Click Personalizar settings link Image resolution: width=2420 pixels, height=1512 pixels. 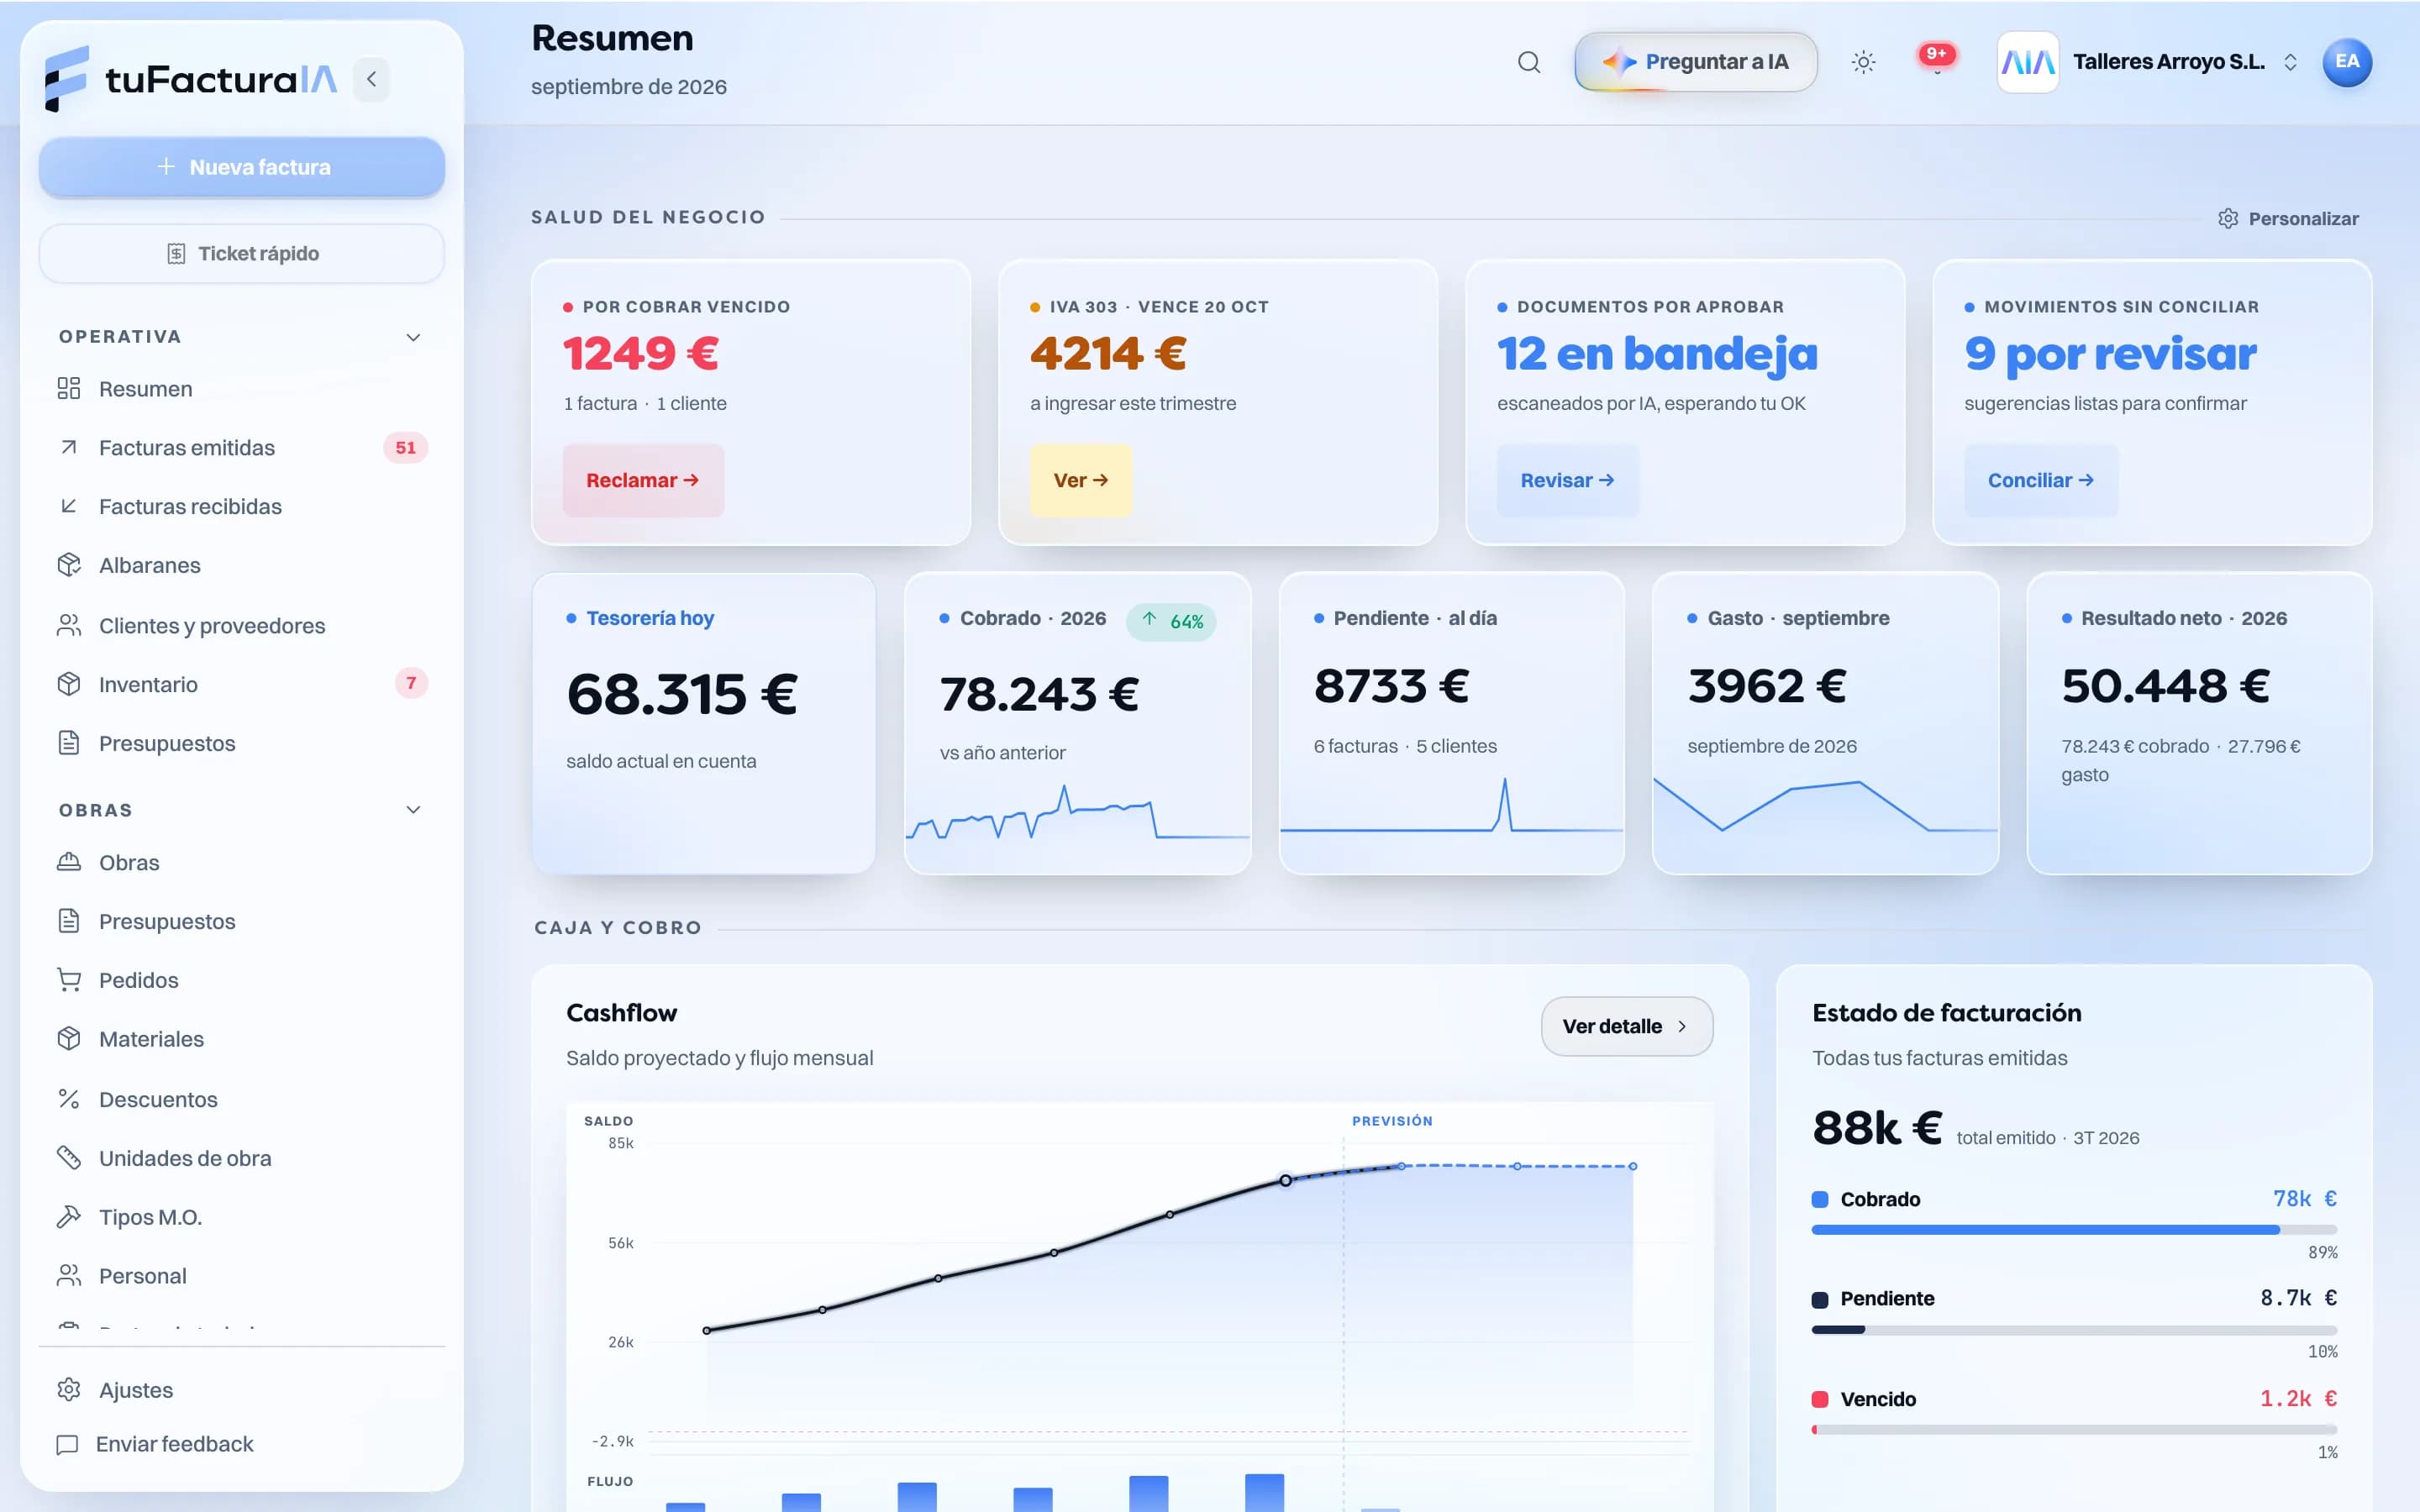(2288, 219)
